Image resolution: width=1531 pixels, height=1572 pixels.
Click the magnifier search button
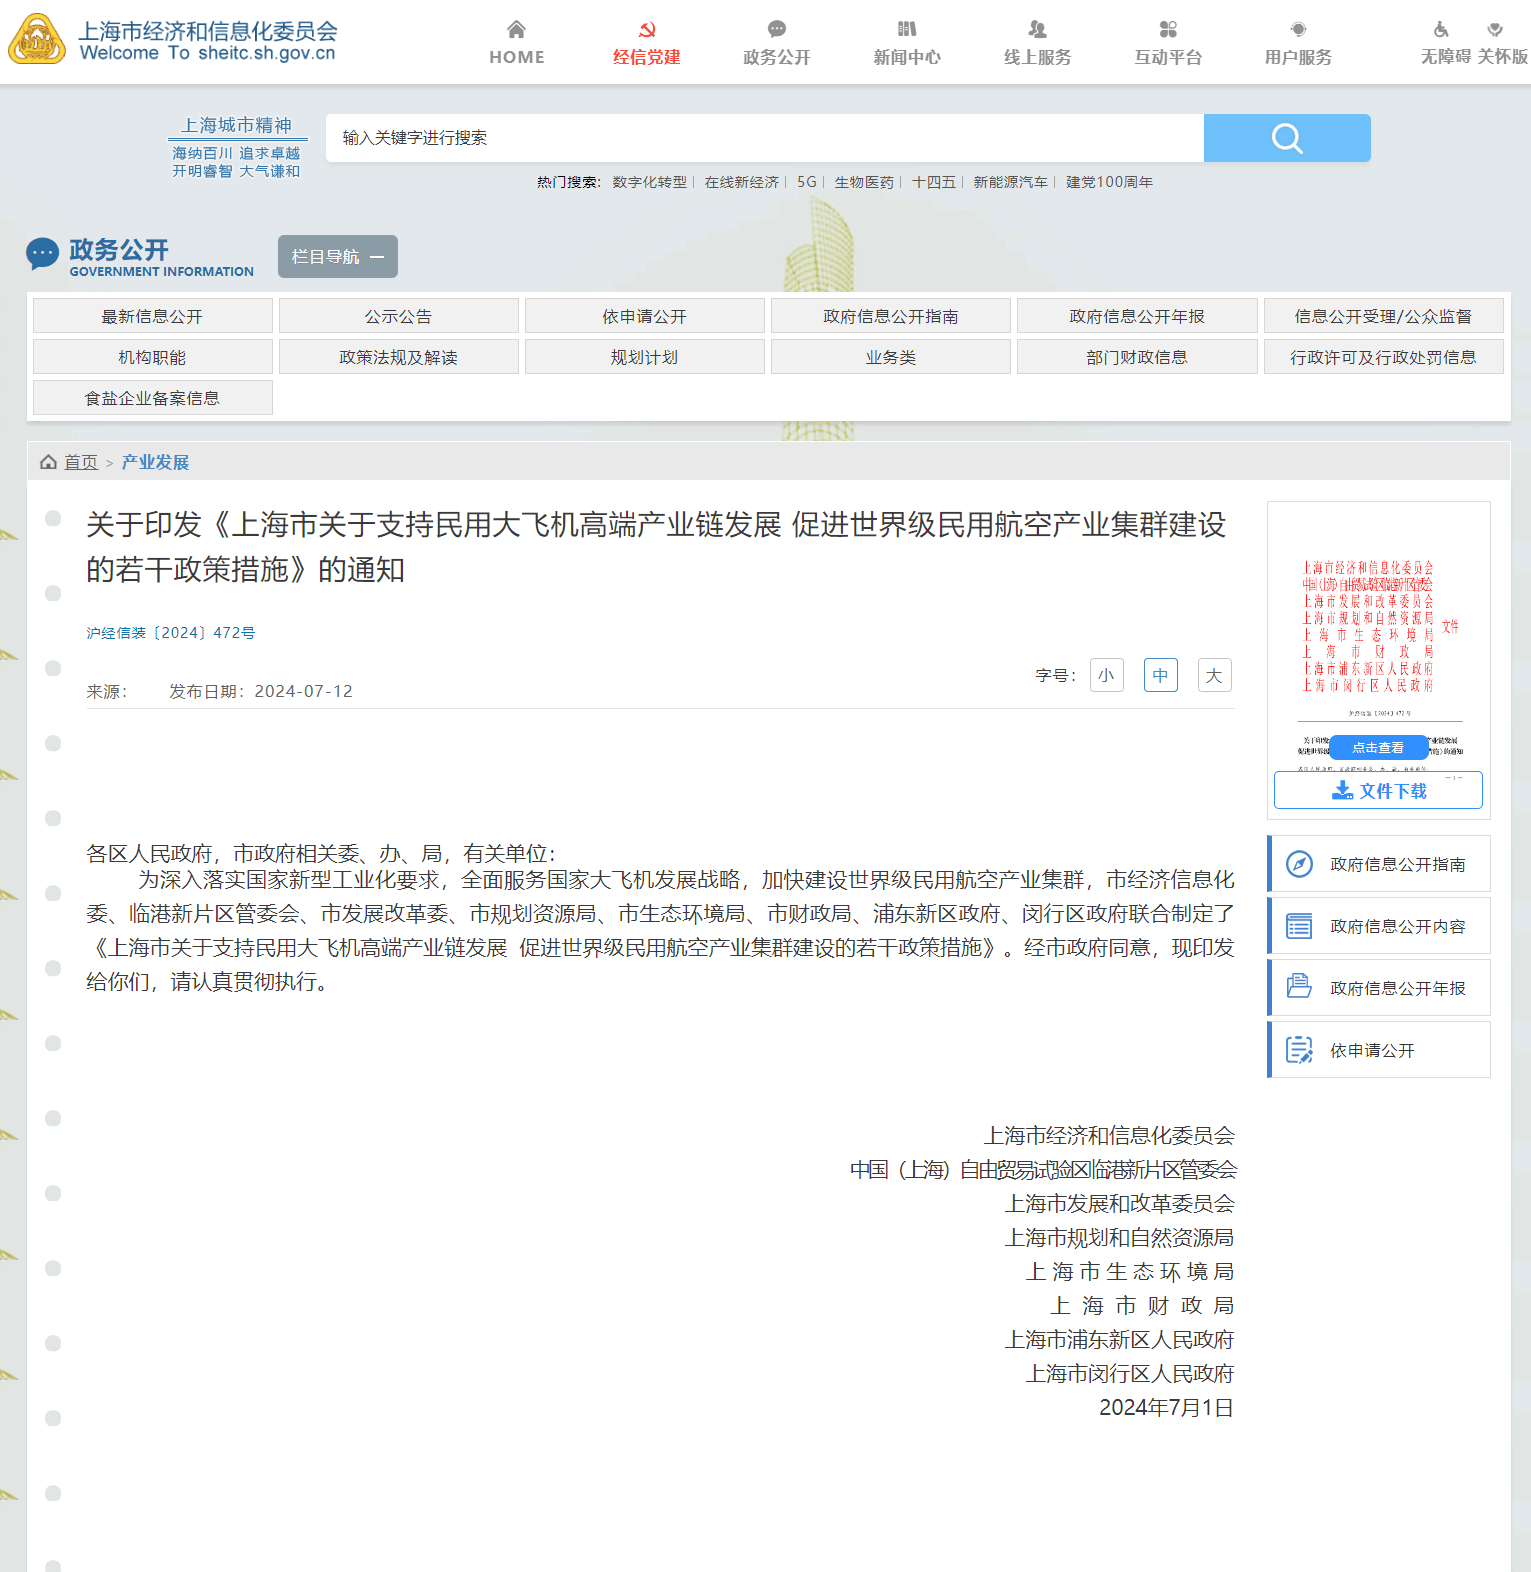1286,138
